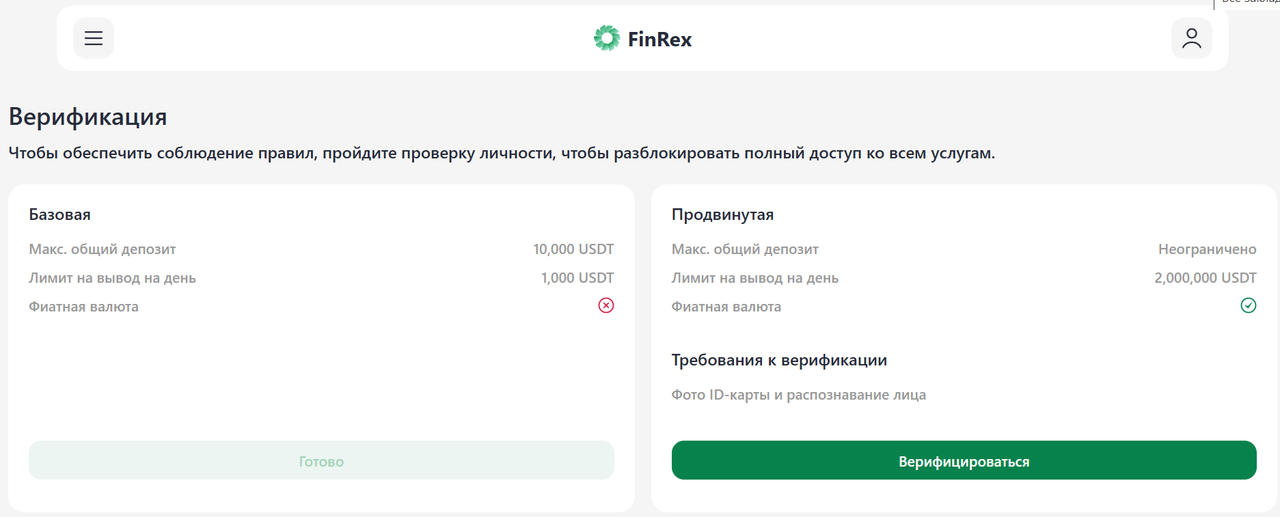
Task: Click the 10,000 USDT deposit value
Action: coord(573,249)
